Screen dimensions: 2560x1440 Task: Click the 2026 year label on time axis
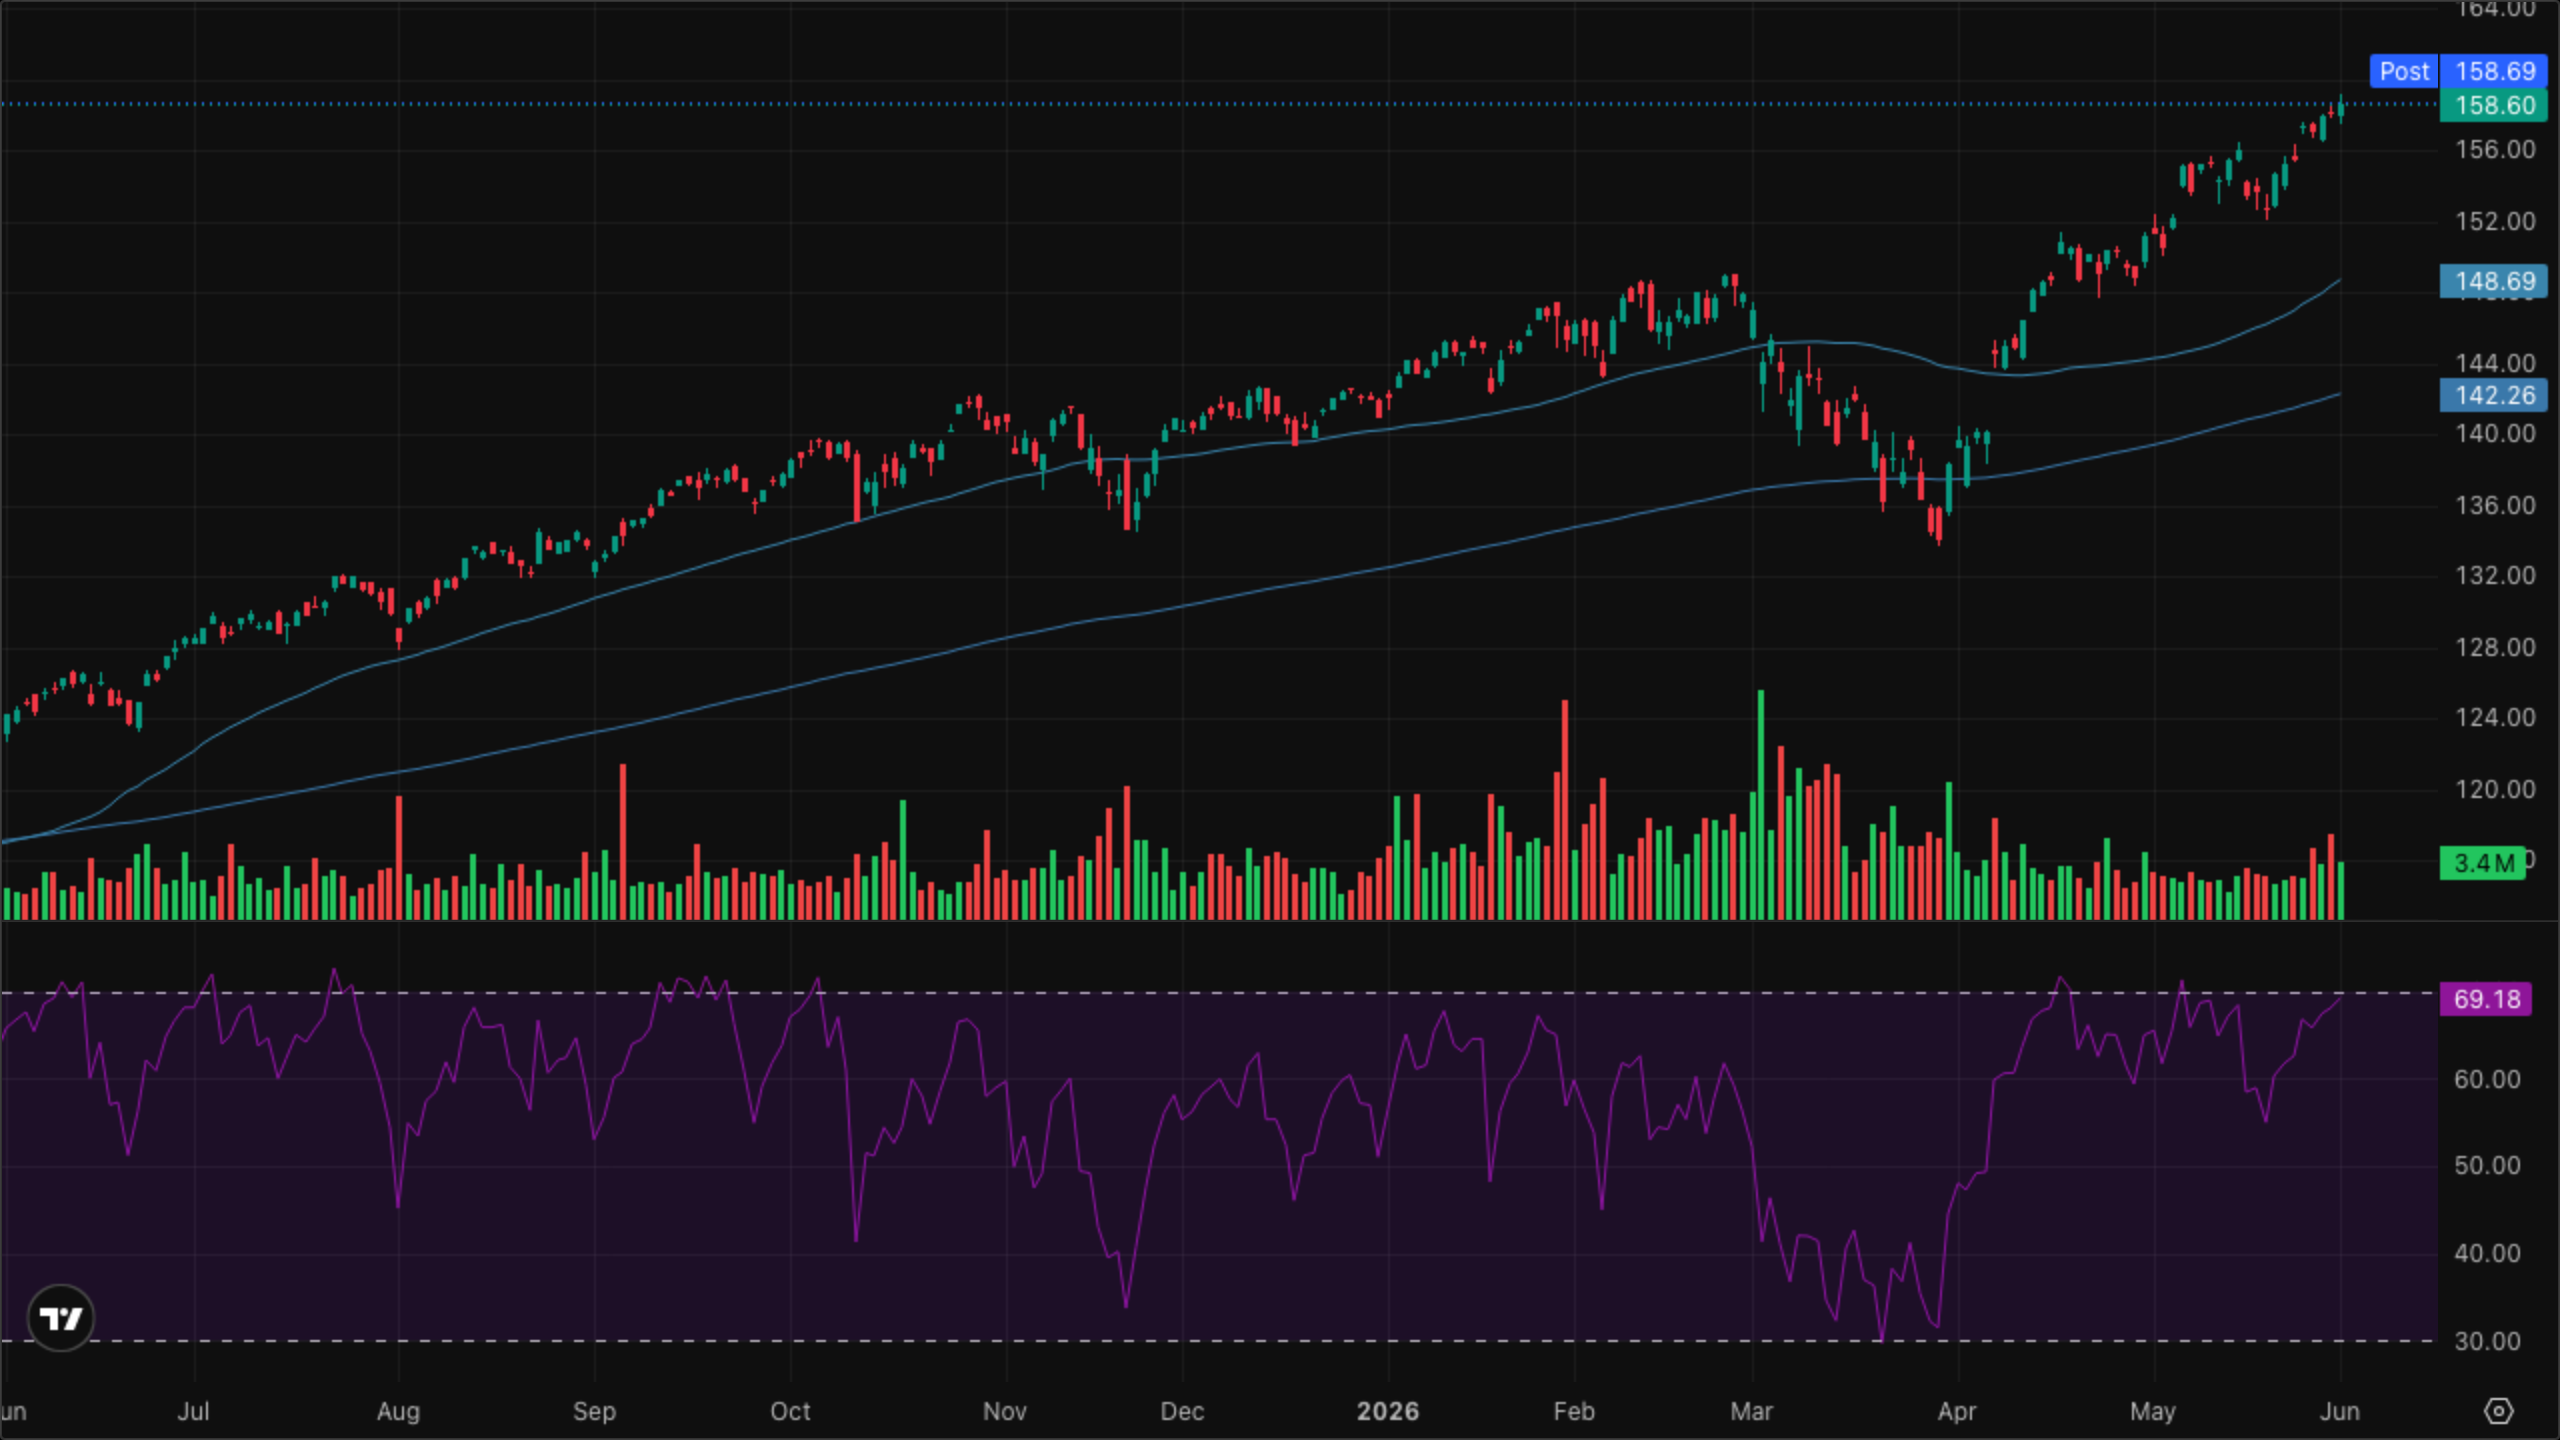point(1387,1411)
